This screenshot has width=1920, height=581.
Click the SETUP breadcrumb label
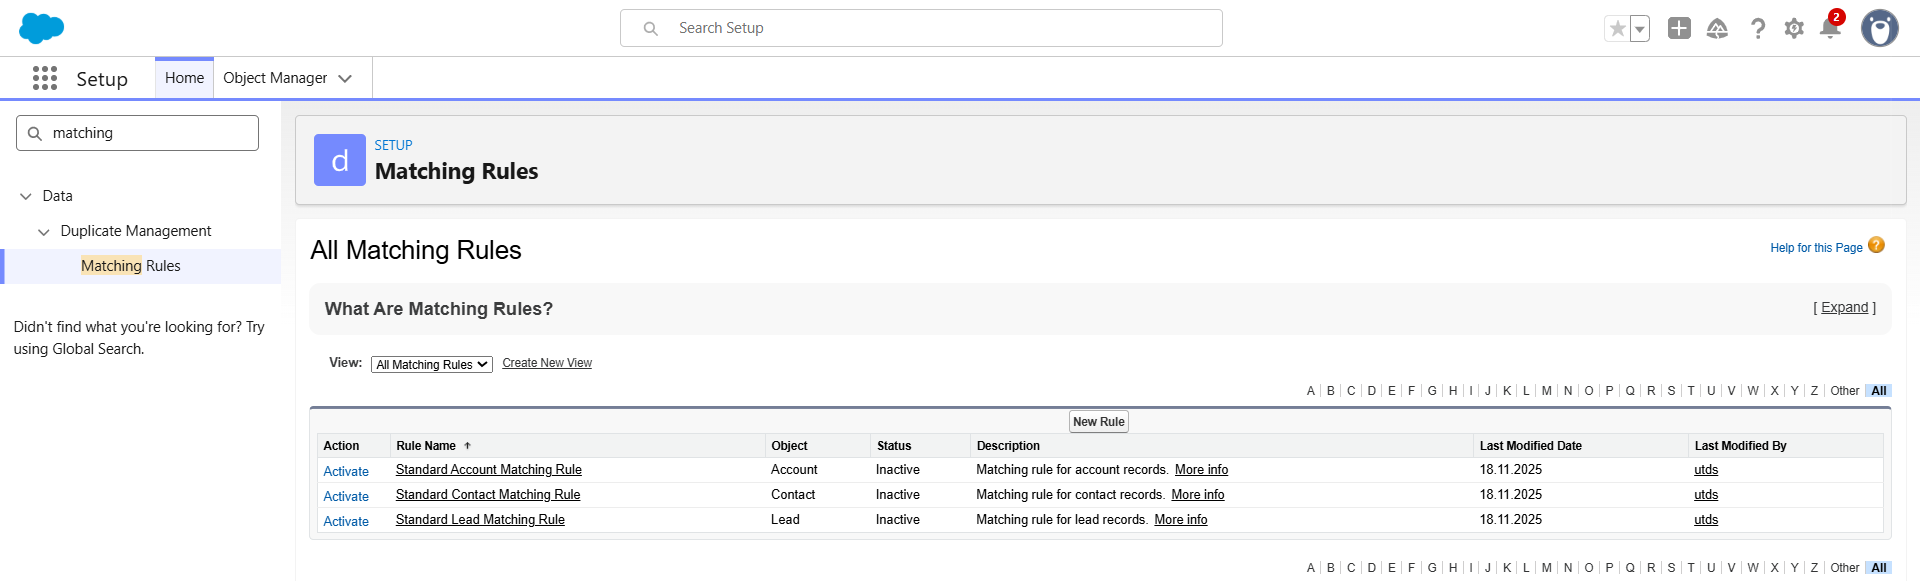[x=393, y=145]
